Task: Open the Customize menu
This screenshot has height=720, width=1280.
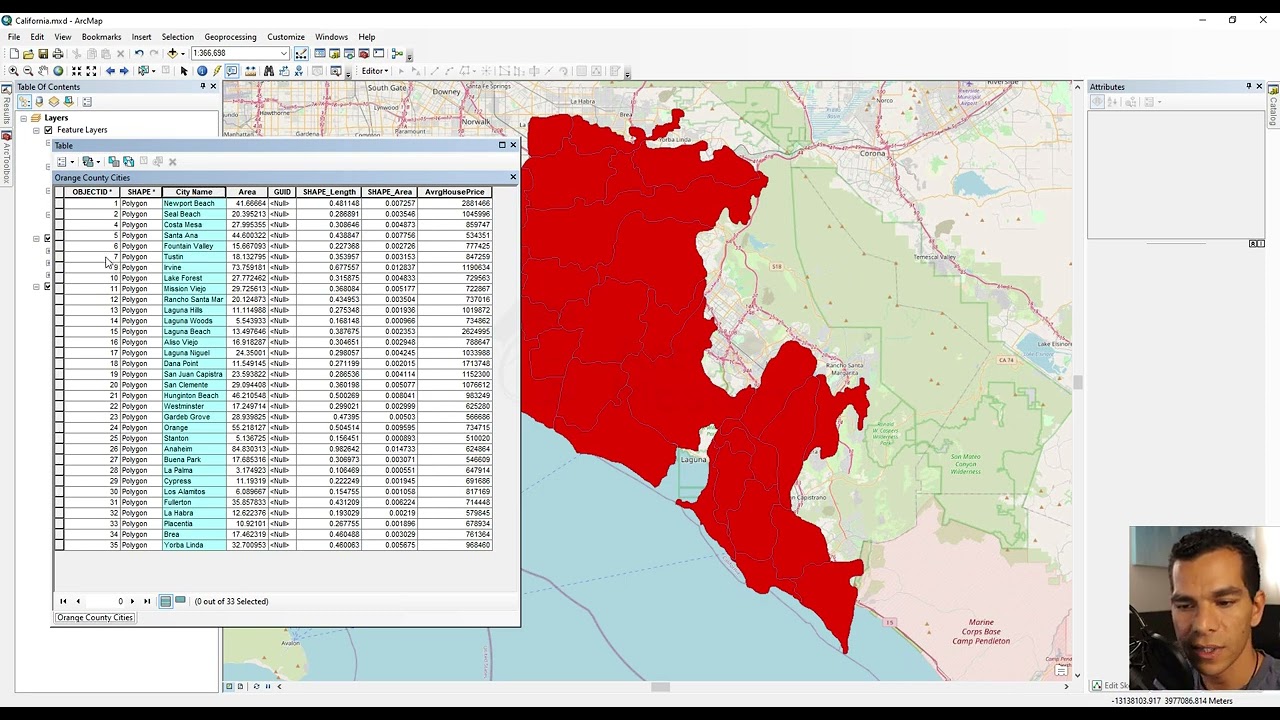Action: (286, 37)
